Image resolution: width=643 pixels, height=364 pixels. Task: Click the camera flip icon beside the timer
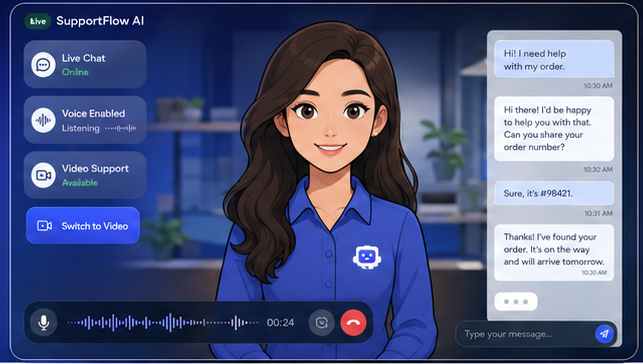[x=322, y=323]
